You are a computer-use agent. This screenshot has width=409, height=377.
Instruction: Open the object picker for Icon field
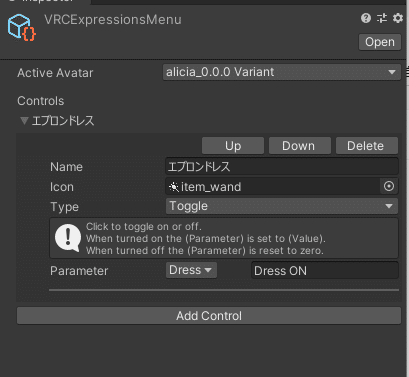tap(389, 186)
